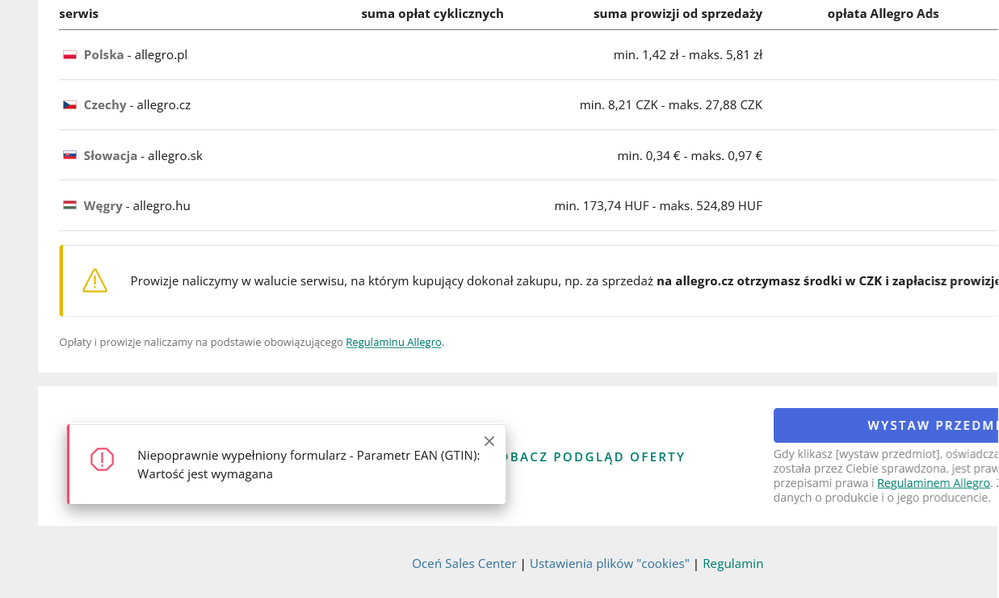999x598 pixels.
Task: Open Ustawienia plików cookies settings
Action: click(x=609, y=563)
